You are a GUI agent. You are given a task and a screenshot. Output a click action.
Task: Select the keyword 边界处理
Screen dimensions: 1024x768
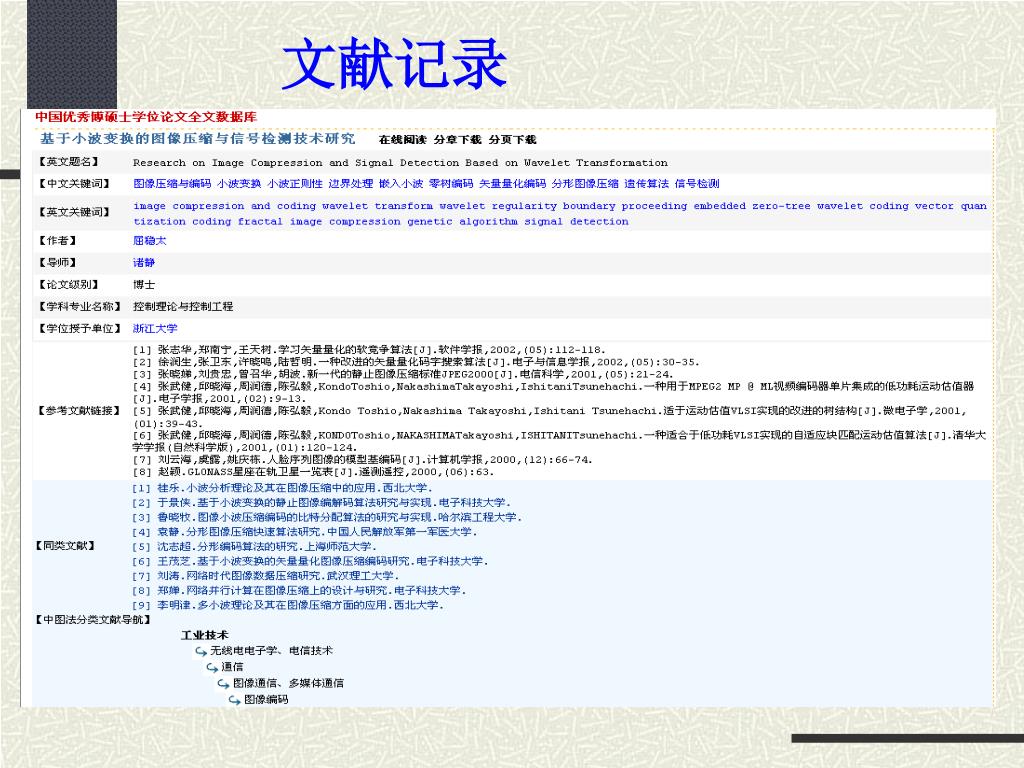coord(351,184)
